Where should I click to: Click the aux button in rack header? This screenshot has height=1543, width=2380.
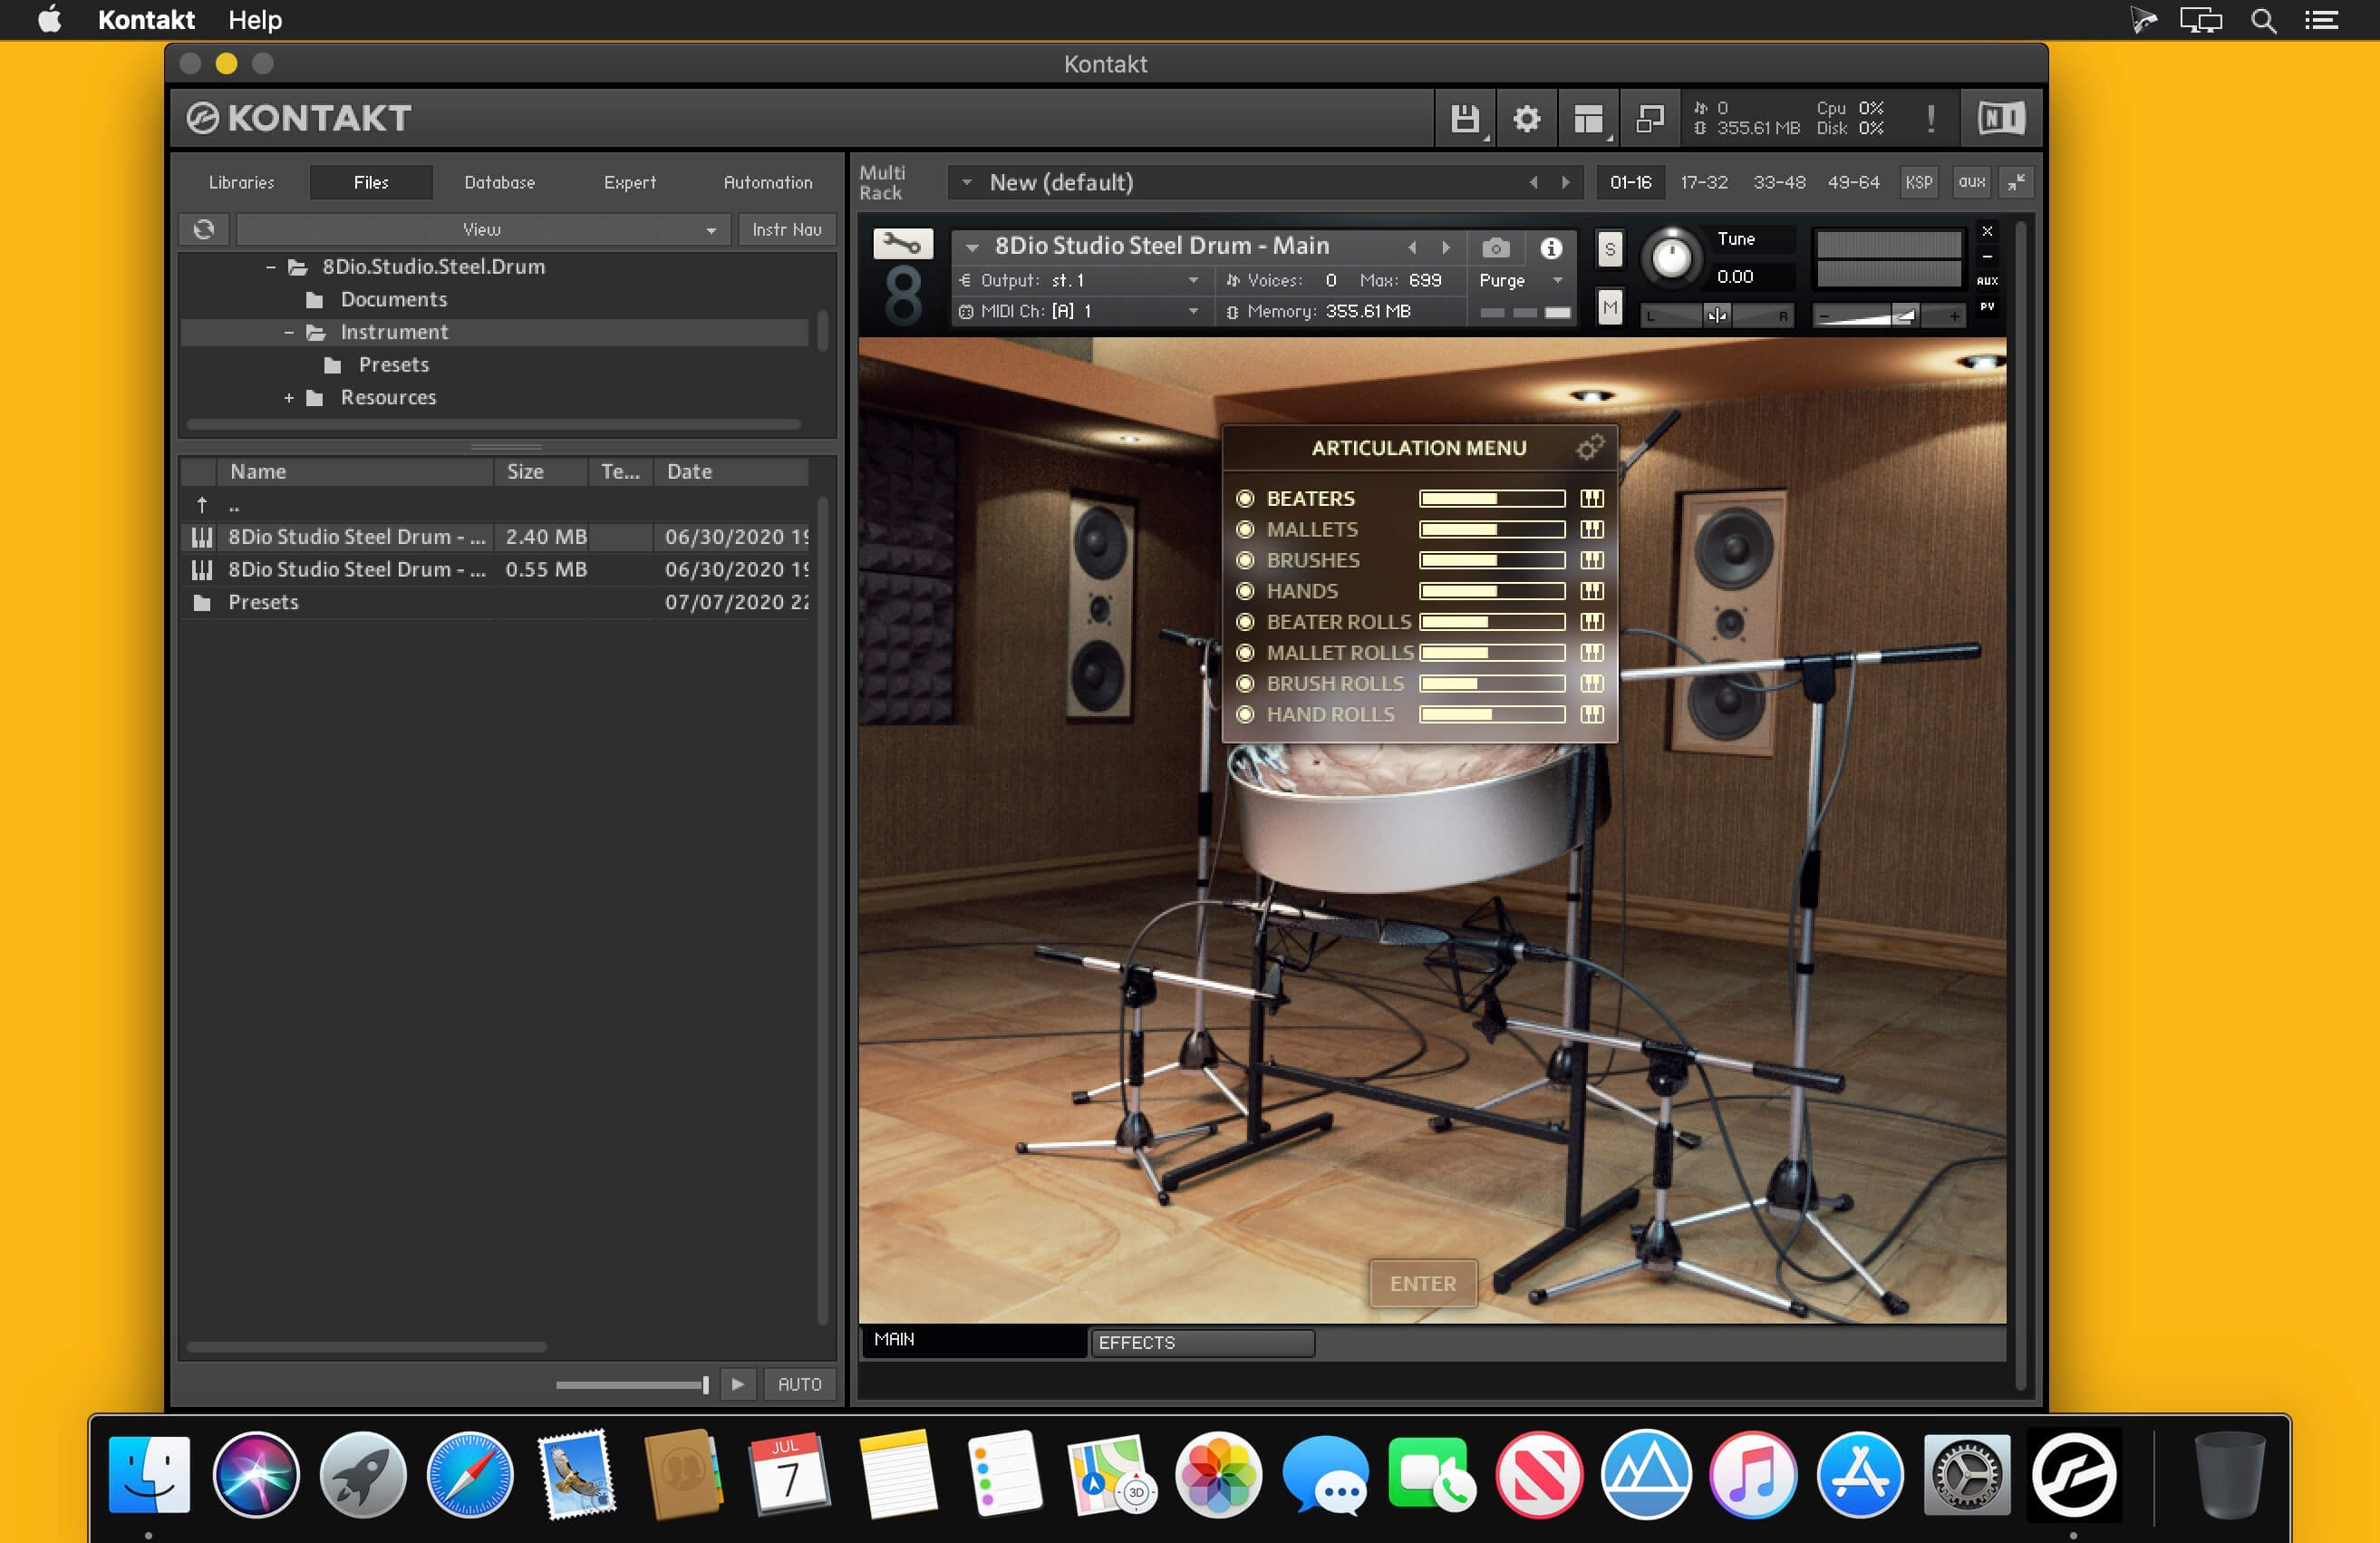point(1972,182)
